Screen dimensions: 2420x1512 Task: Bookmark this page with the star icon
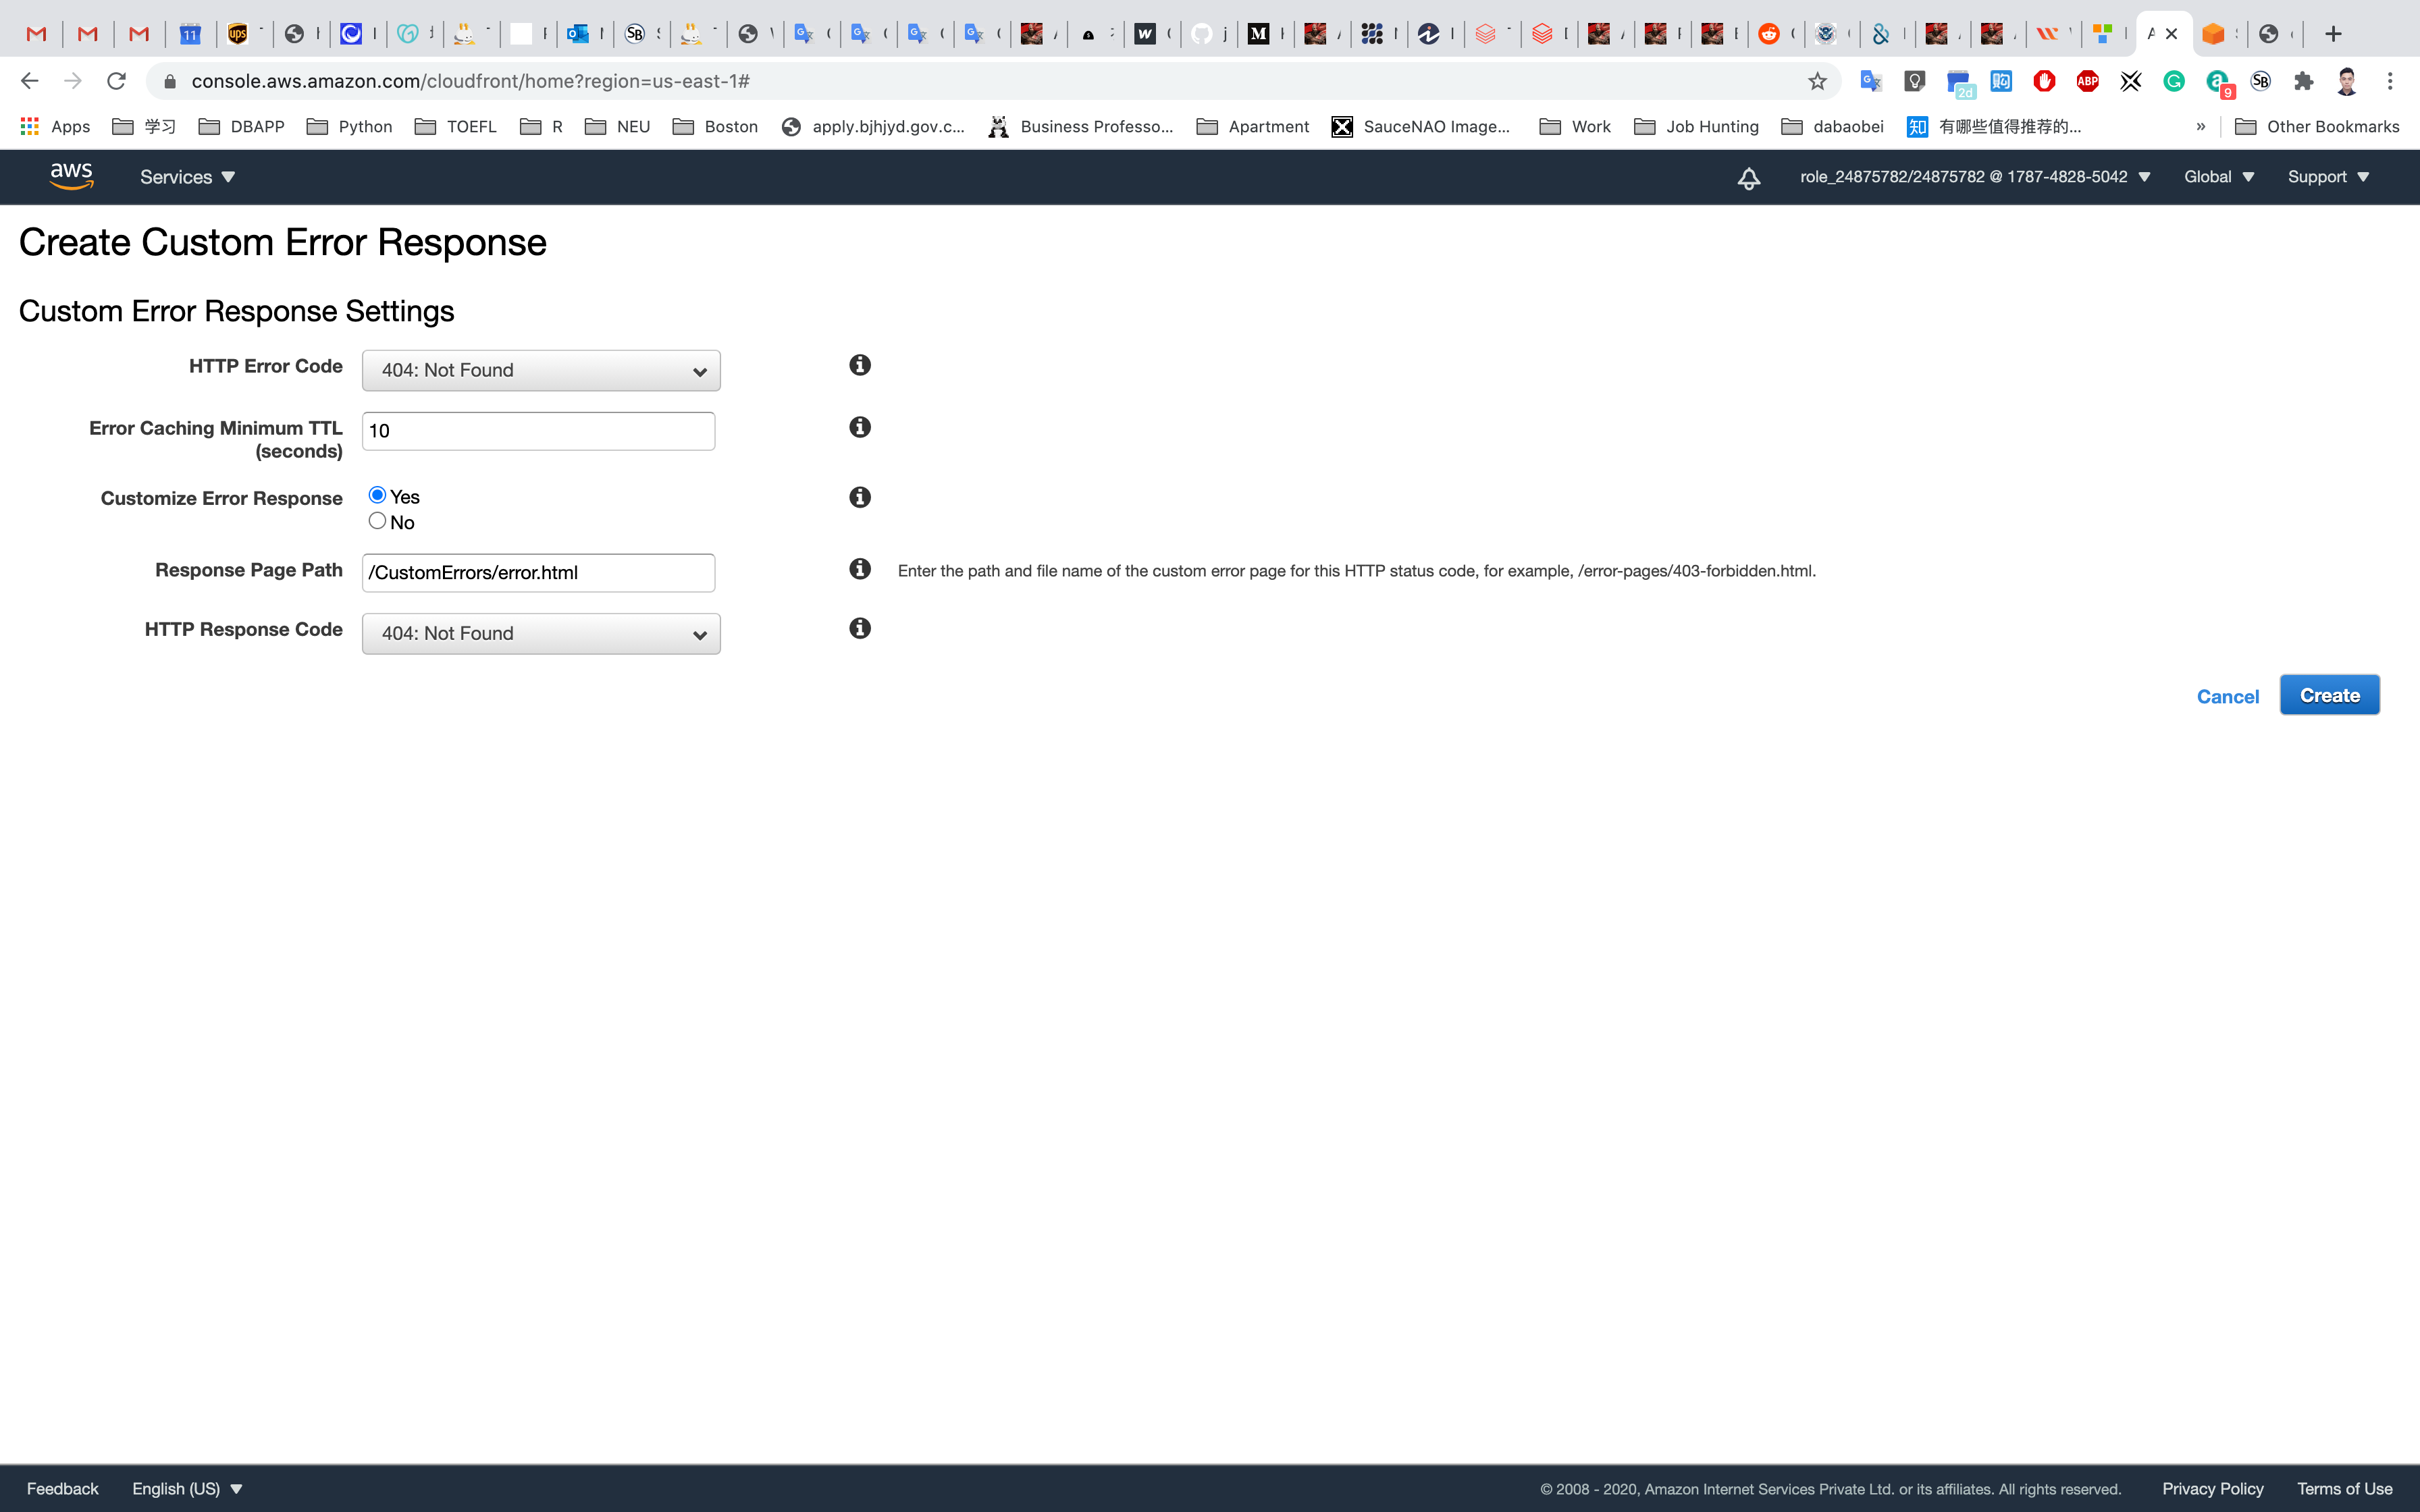tap(1817, 81)
